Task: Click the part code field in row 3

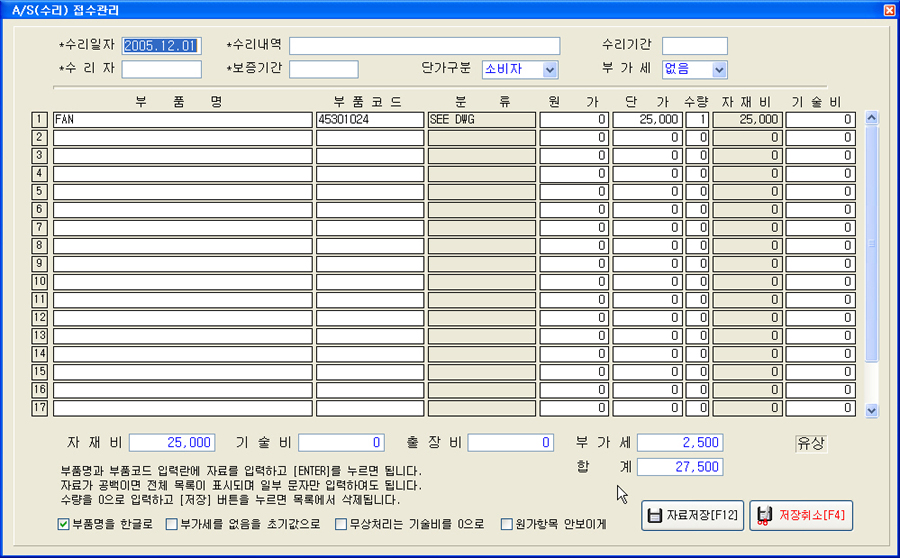Action: coord(370,156)
